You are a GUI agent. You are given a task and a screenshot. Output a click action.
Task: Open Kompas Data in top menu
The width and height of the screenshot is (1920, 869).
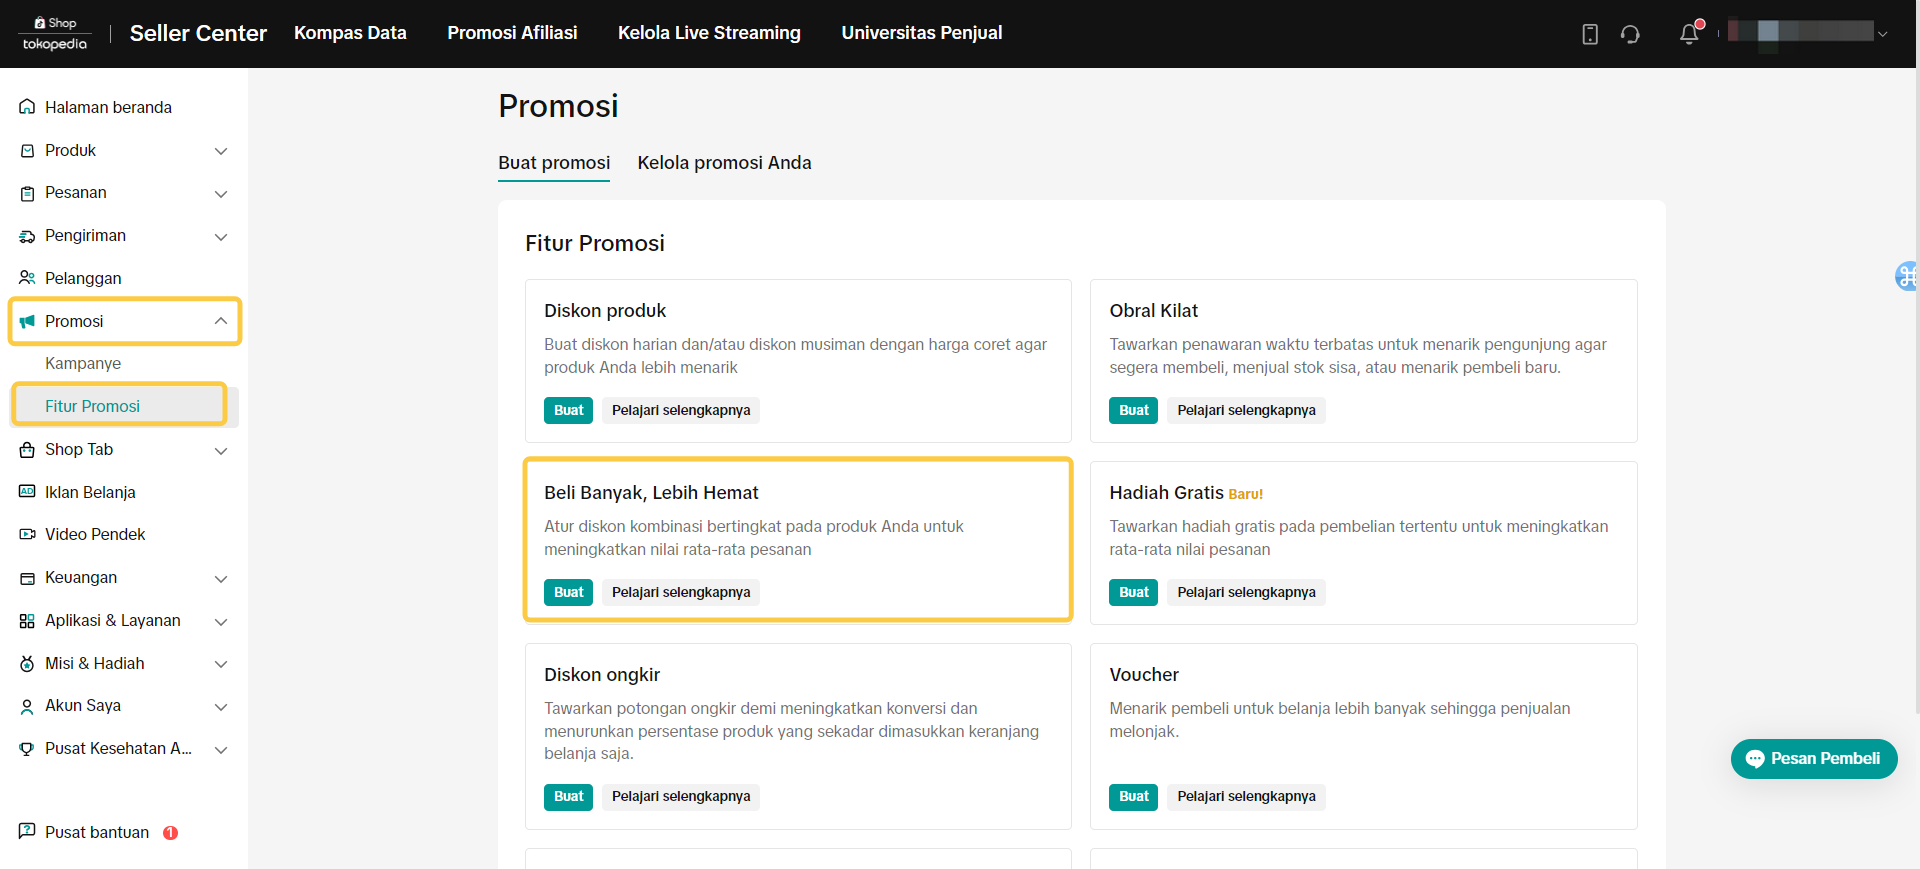[x=350, y=33]
